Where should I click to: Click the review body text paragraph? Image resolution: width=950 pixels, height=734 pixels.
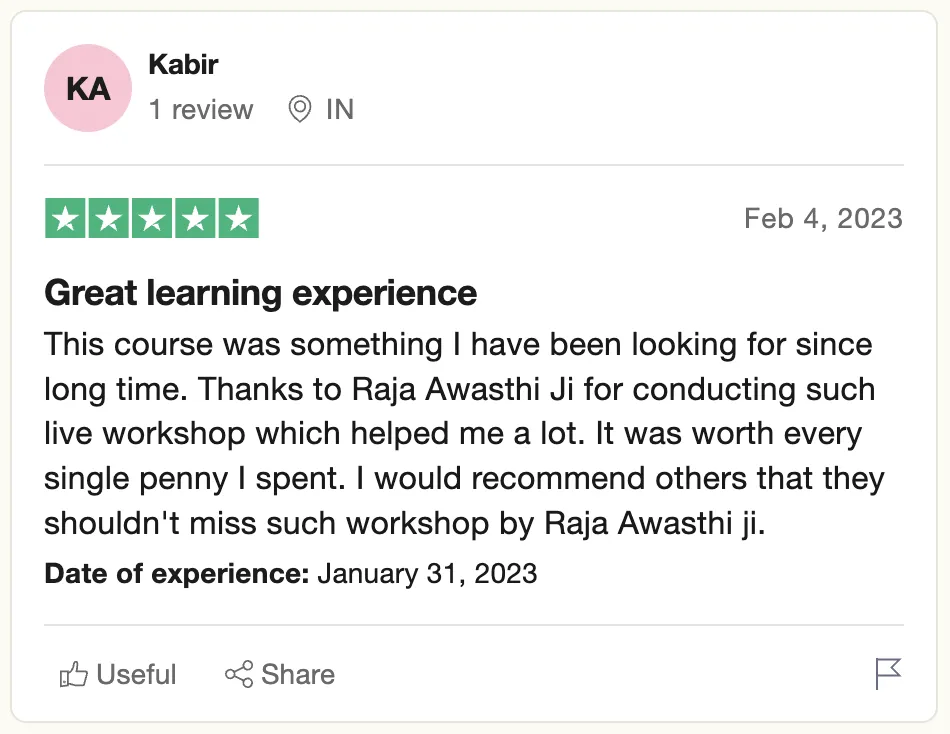click(465, 433)
